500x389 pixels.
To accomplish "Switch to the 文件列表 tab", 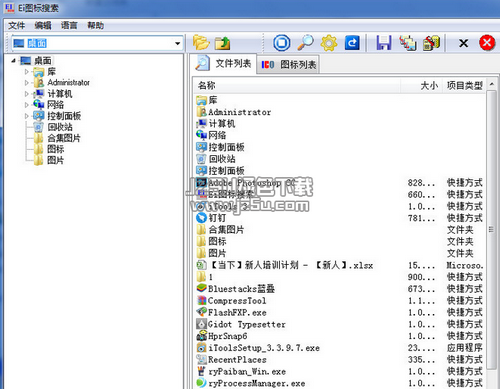I will (x=224, y=63).
